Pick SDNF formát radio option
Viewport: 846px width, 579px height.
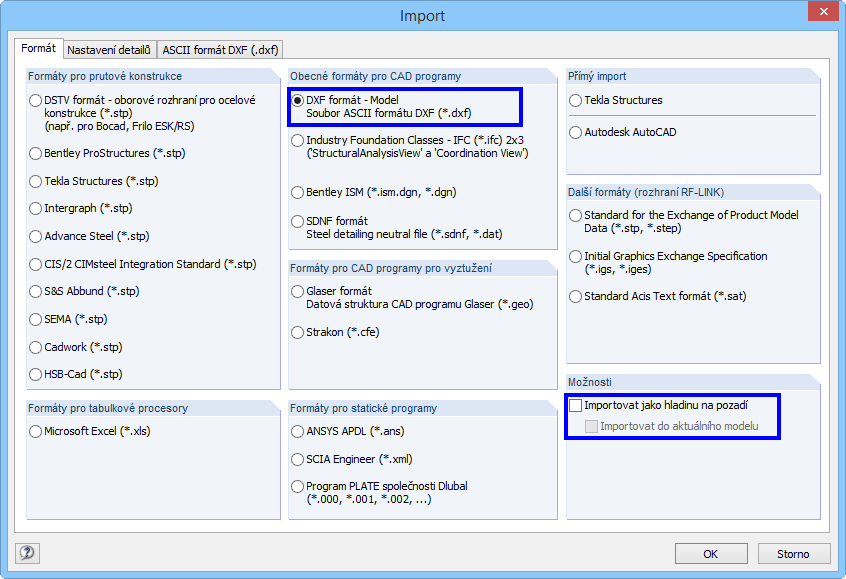point(298,221)
